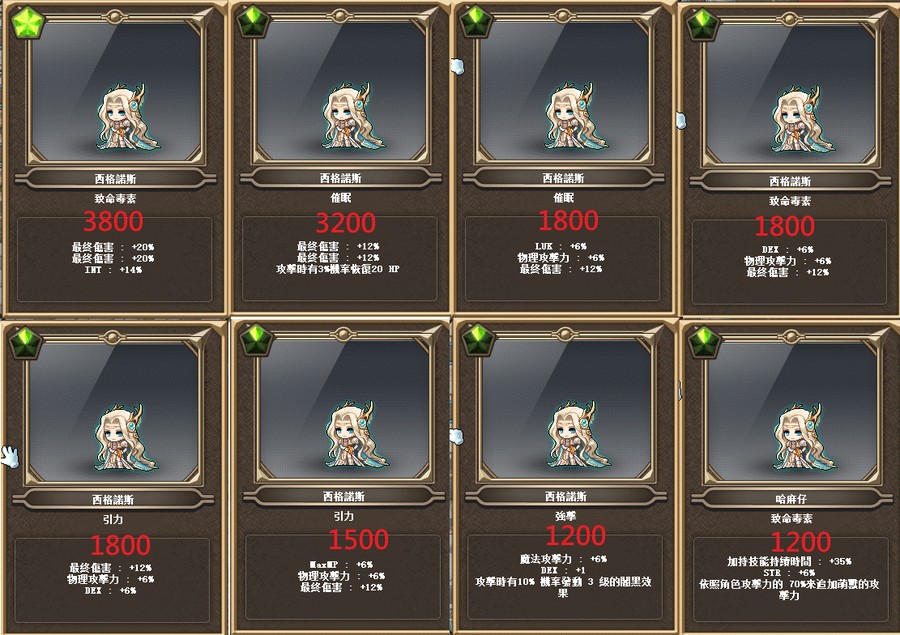Select the green gem on the 強擊 1200 card
The width and height of the screenshot is (900, 635).
478,339
